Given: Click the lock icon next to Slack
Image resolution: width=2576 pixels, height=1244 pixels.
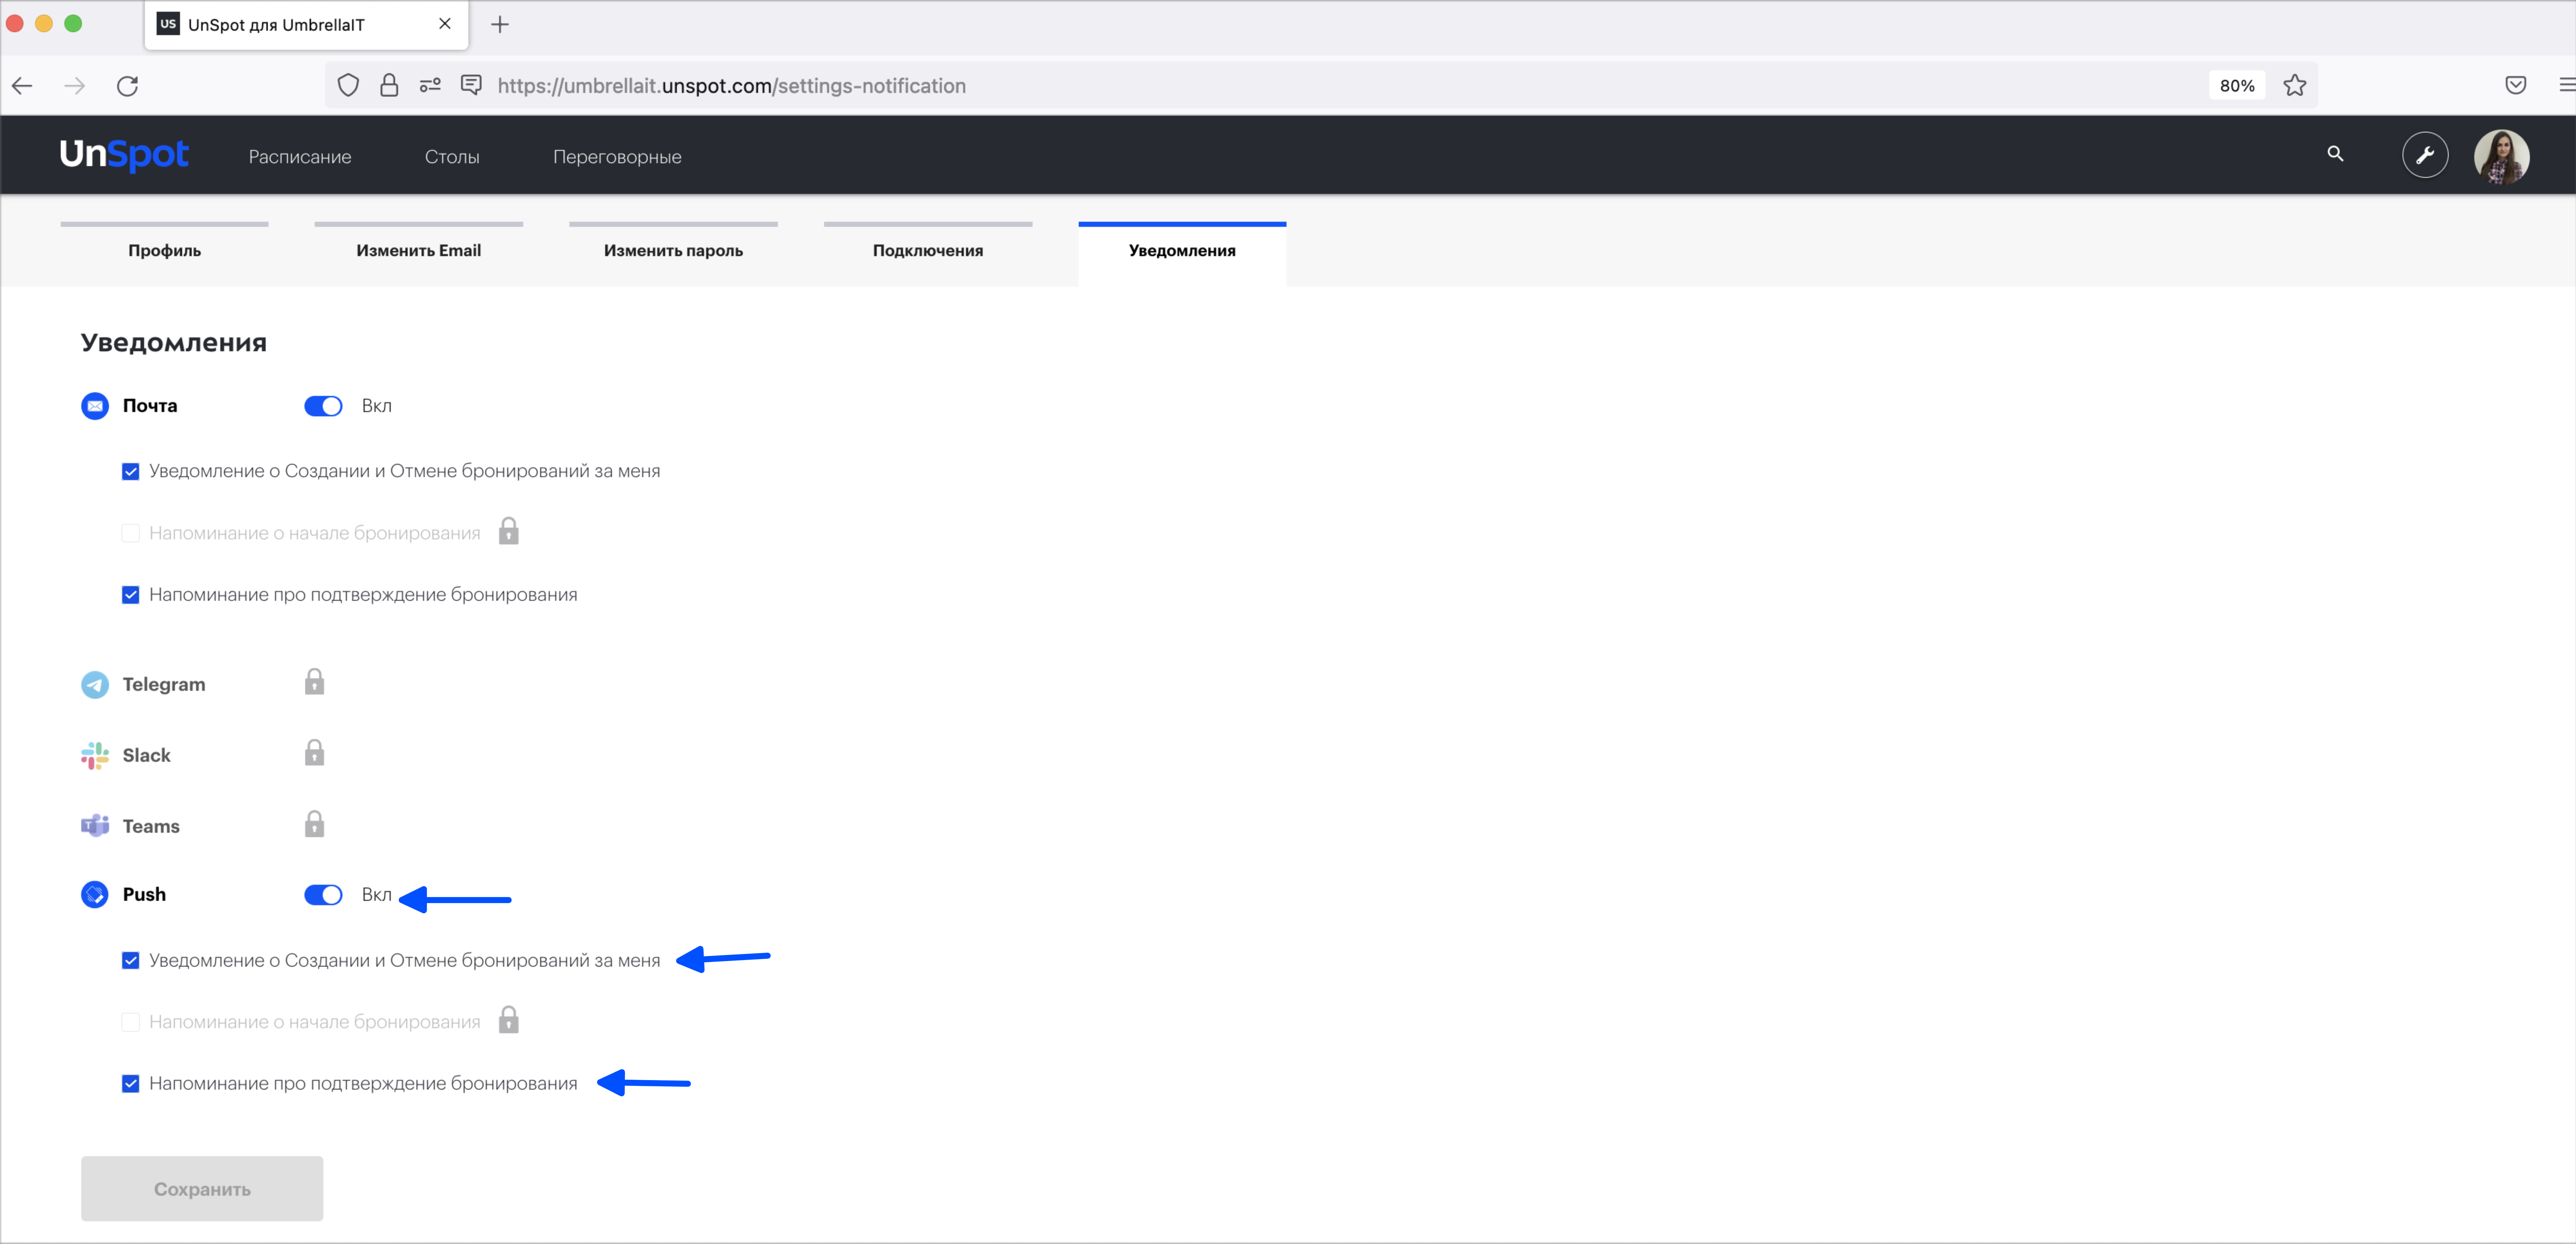Looking at the screenshot, I should click(x=314, y=753).
